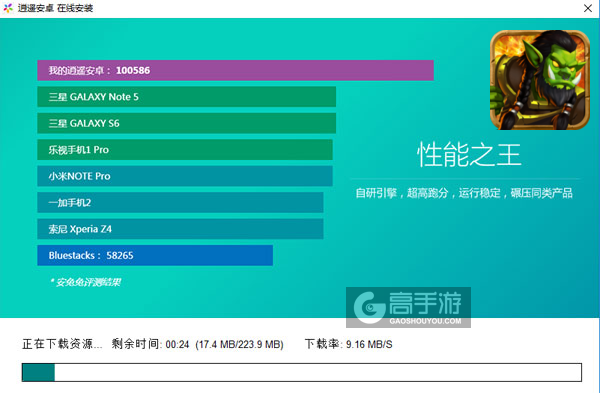The height and width of the screenshot is (393, 600).
Task: Click the 17.4 MB/223.9 MB size readout
Action: (x=239, y=344)
